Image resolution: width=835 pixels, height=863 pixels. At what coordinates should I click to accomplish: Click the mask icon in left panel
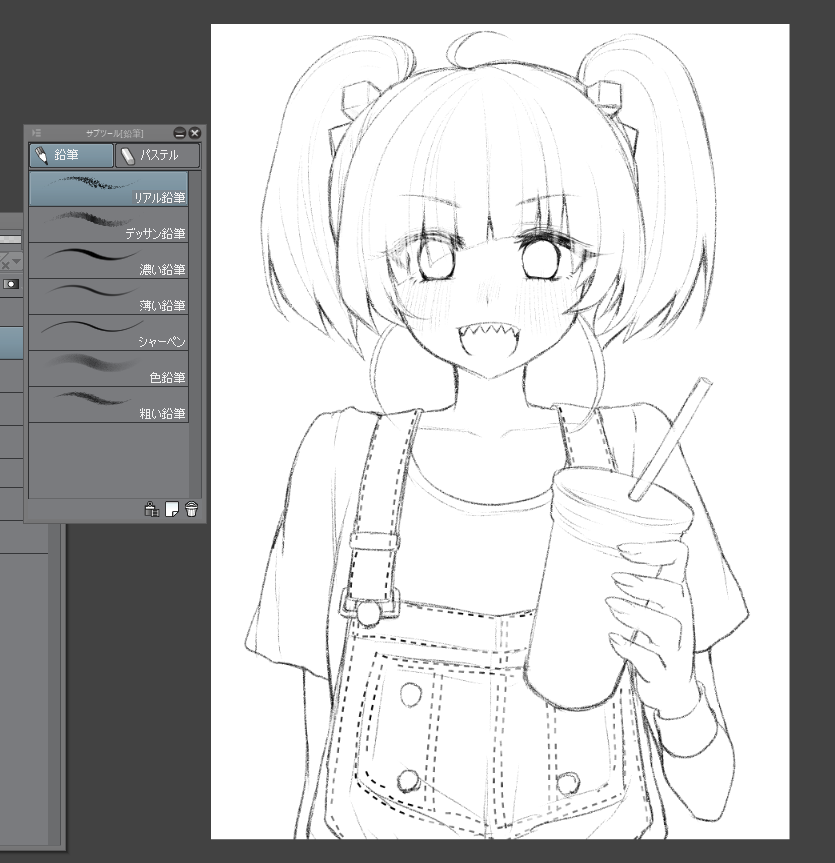pos(11,284)
